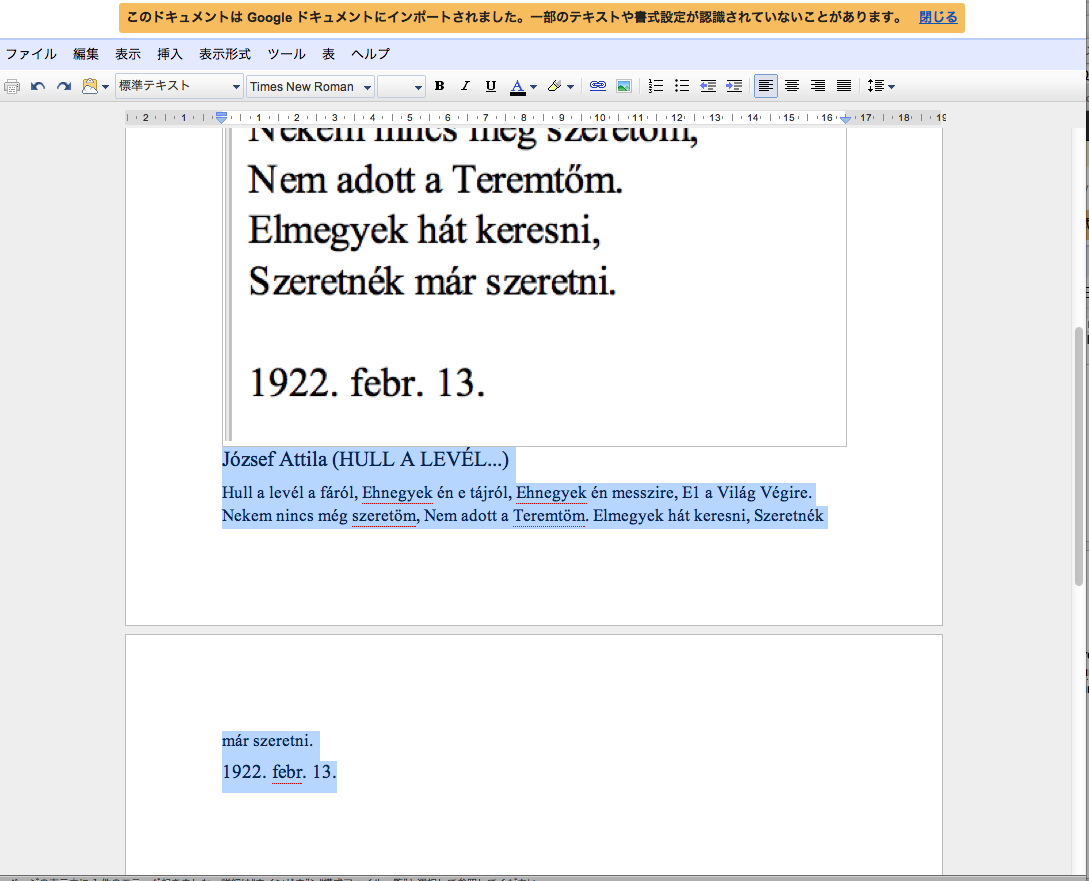Screen dimensions: 1089x881
Task: Open the web clipboard dropdown arrow
Action: (x=106, y=87)
